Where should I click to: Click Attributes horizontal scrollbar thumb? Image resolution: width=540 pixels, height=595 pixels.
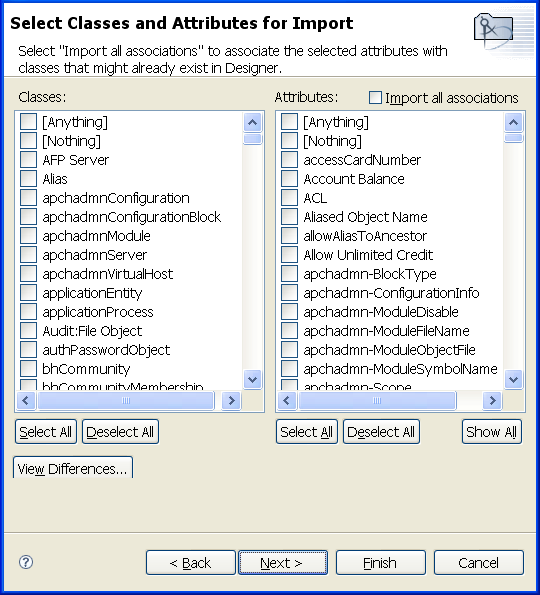pos(377,400)
